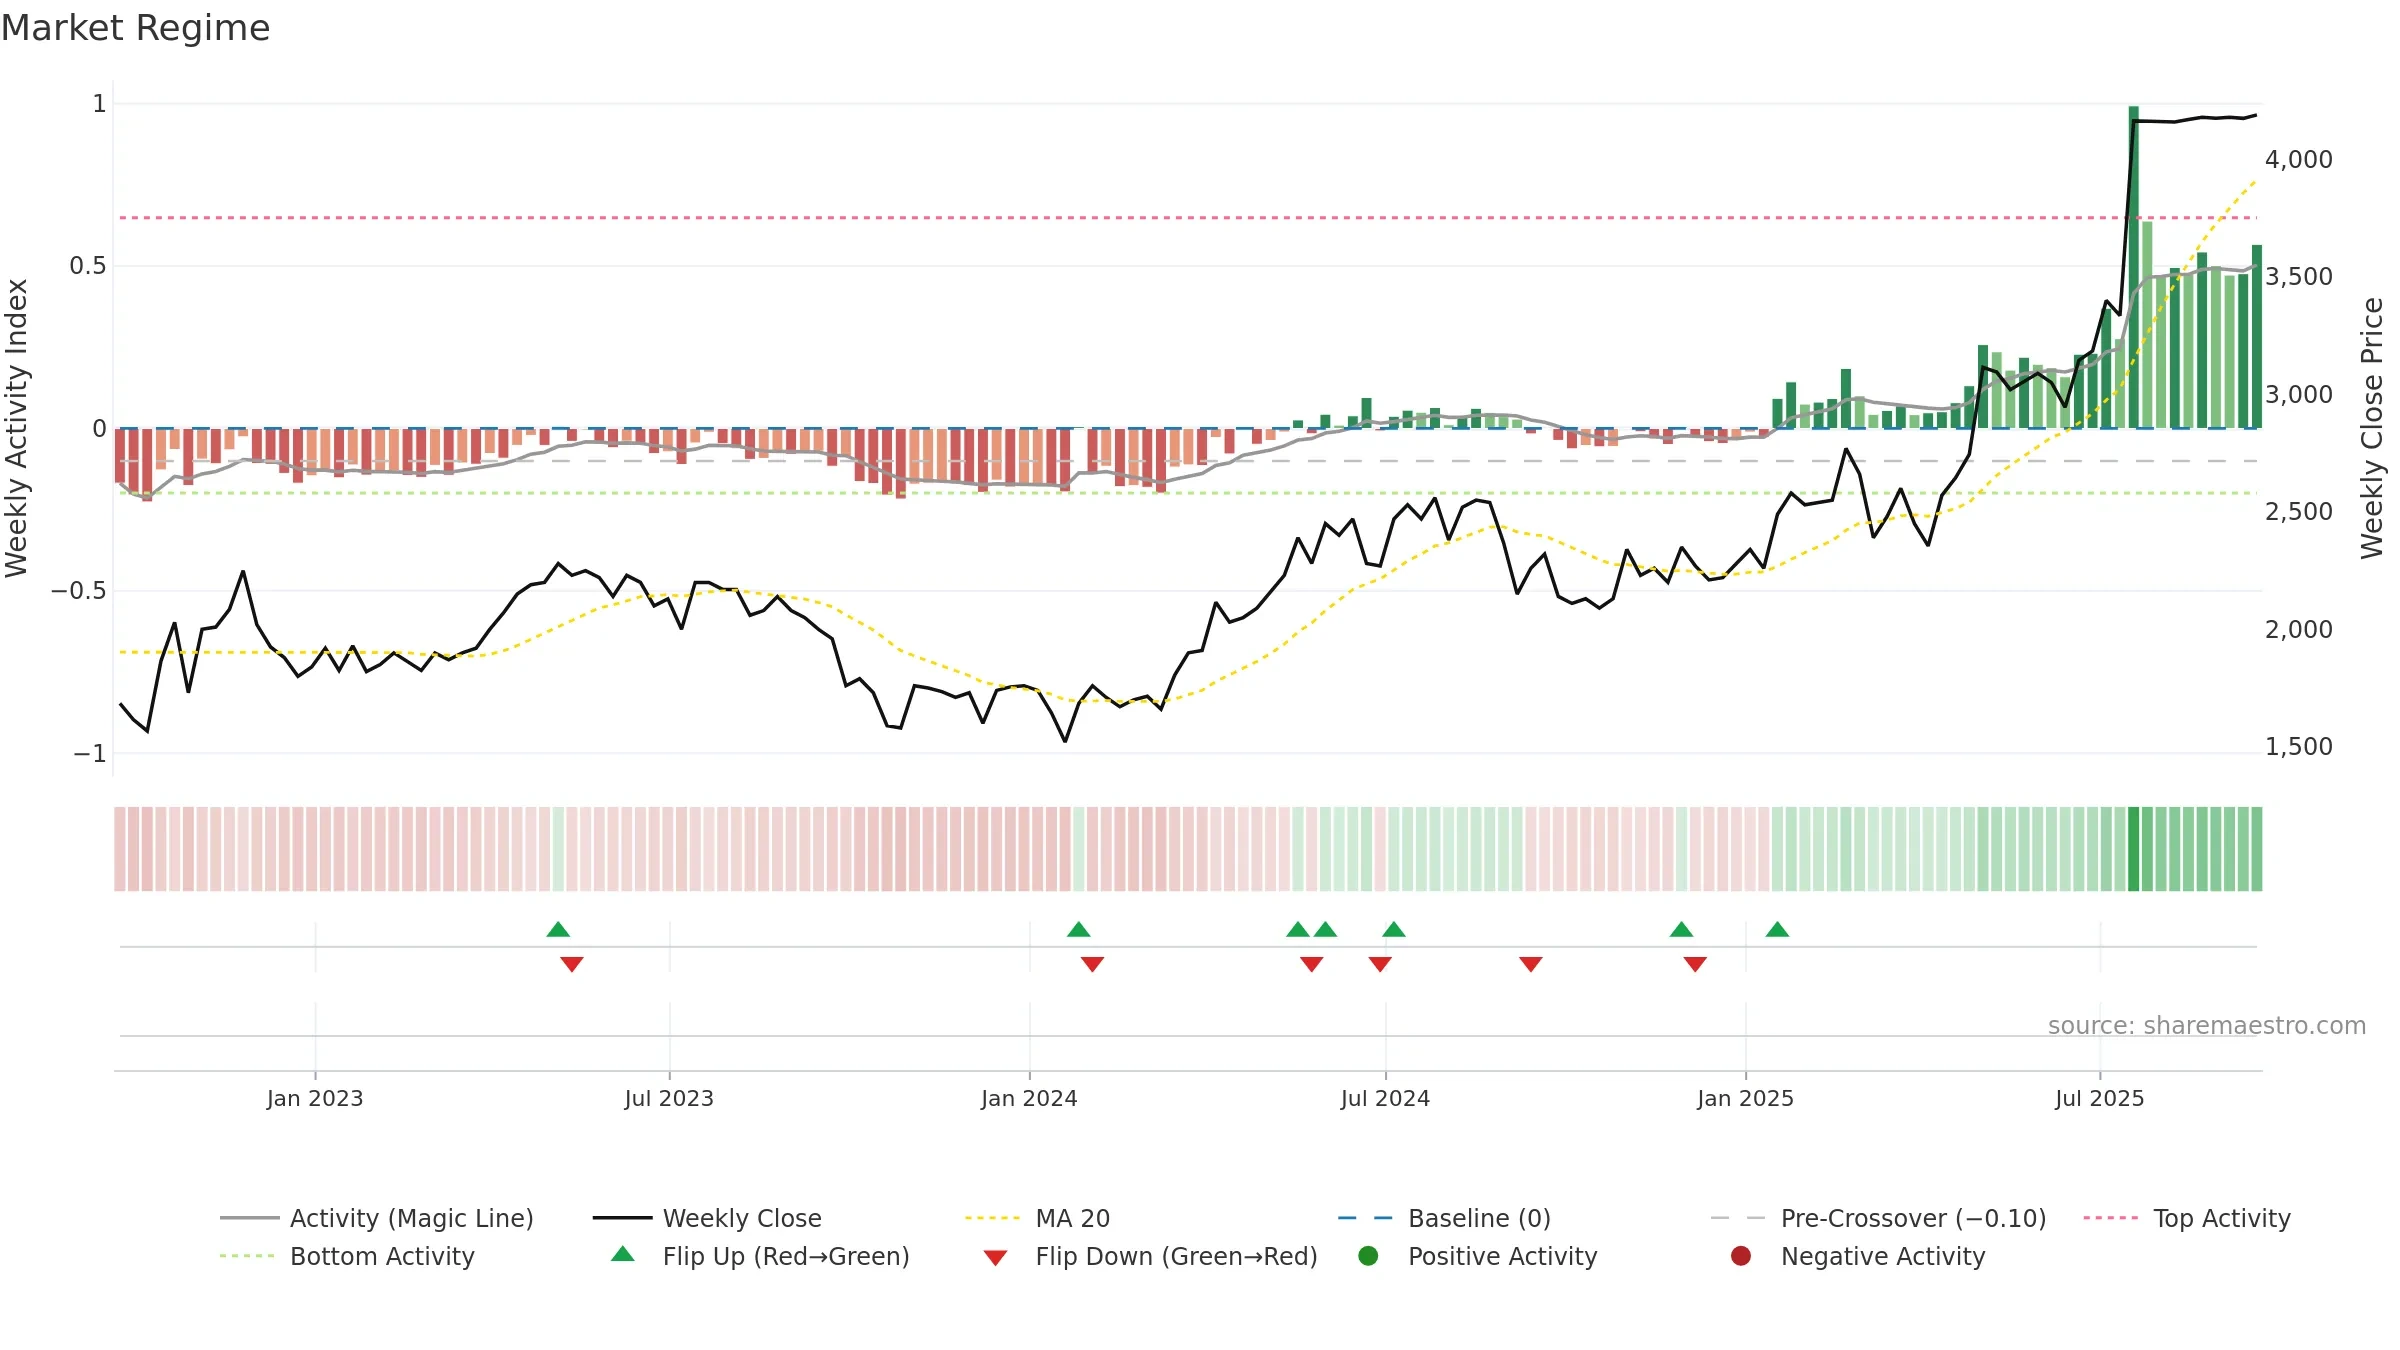
Task: Click the Jul 2024 x-axis label
Action: pos(1385,1098)
